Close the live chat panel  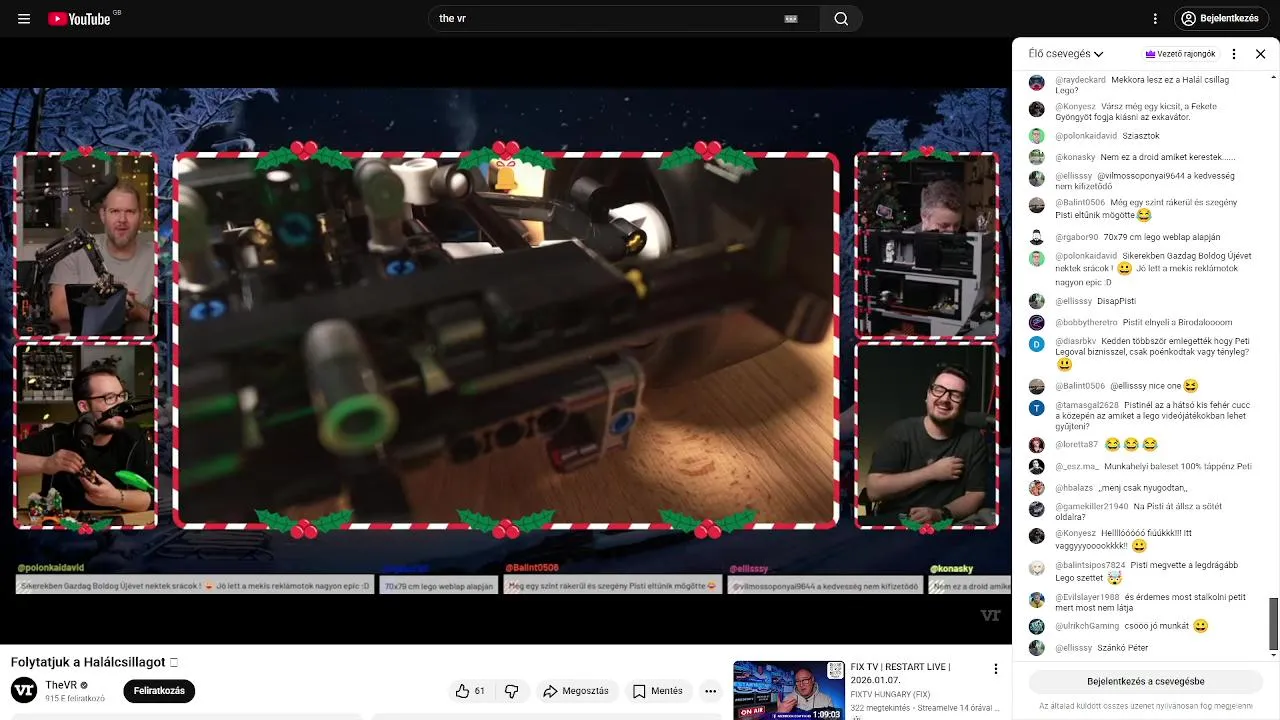pos(1260,54)
